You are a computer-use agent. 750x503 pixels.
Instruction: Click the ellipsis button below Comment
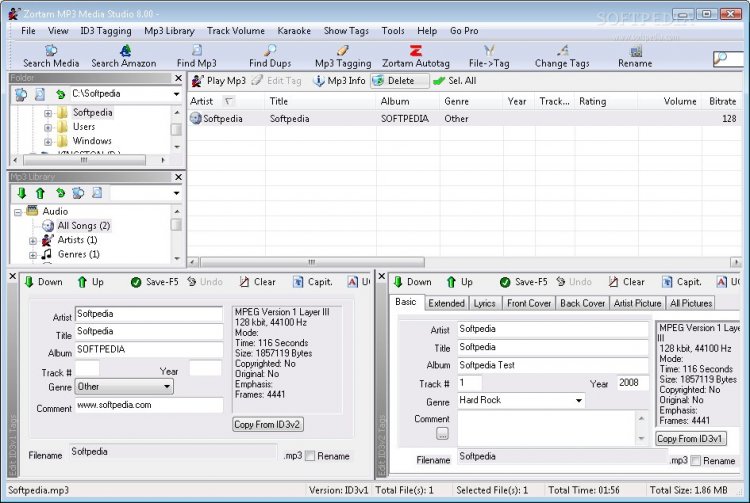pos(442,434)
